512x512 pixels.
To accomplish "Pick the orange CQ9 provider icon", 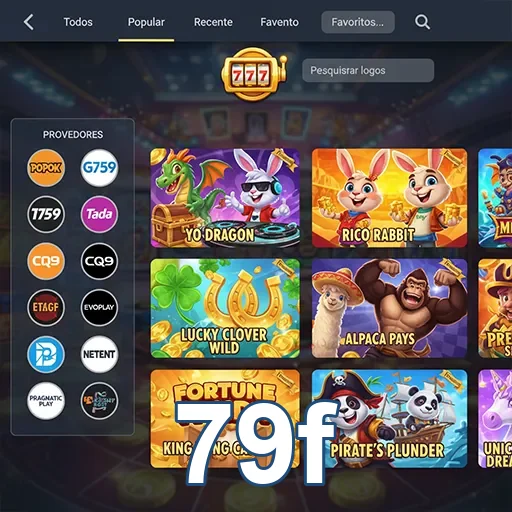I will (46, 261).
